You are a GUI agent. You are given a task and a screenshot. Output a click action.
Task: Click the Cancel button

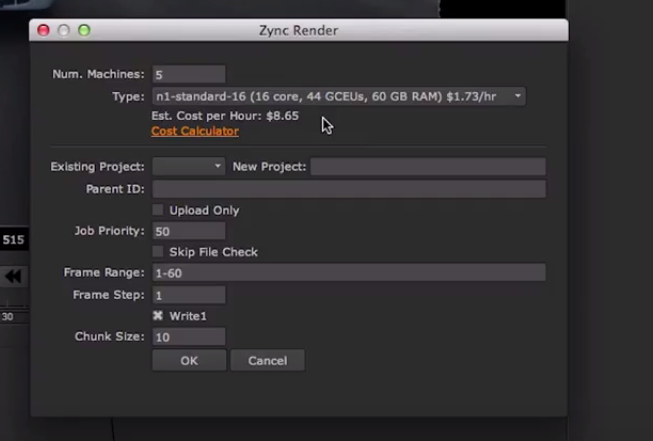pyautogui.click(x=267, y=361)
